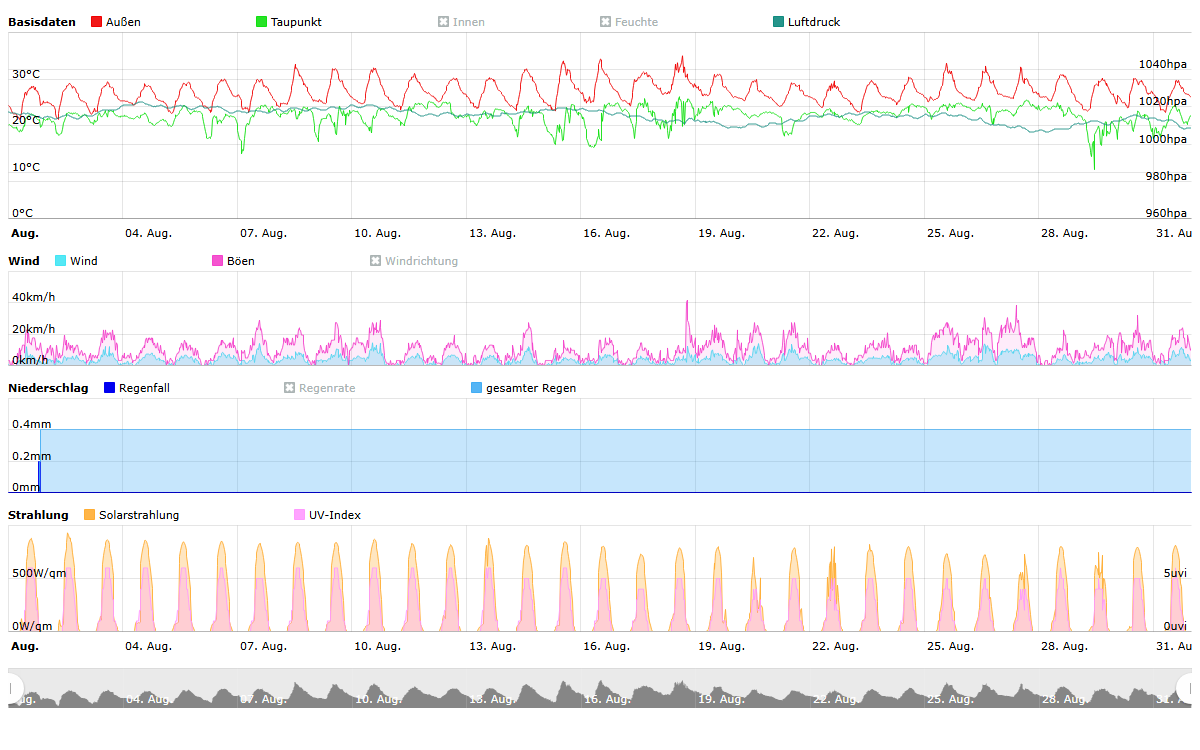Hide the gesamter Regen series
Image resolution: width=1200 pixels, height=750 pixels.
tap(530, 388)
